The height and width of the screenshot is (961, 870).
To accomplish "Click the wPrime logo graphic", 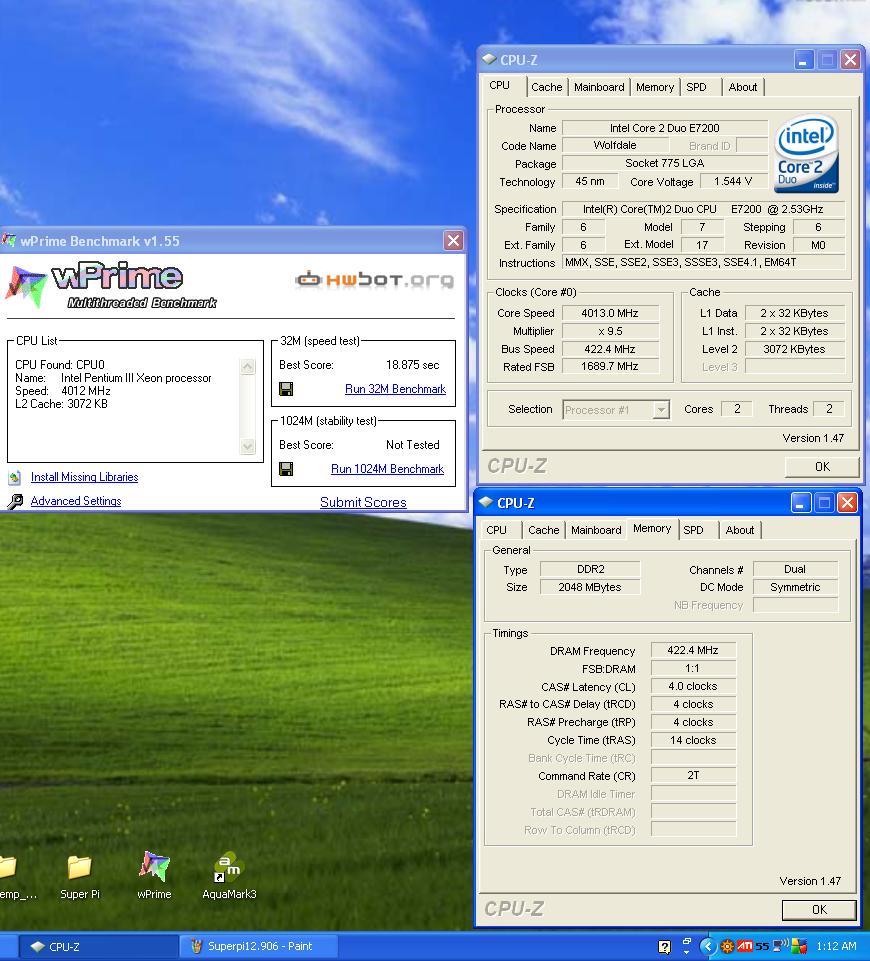I will [112, 286].
